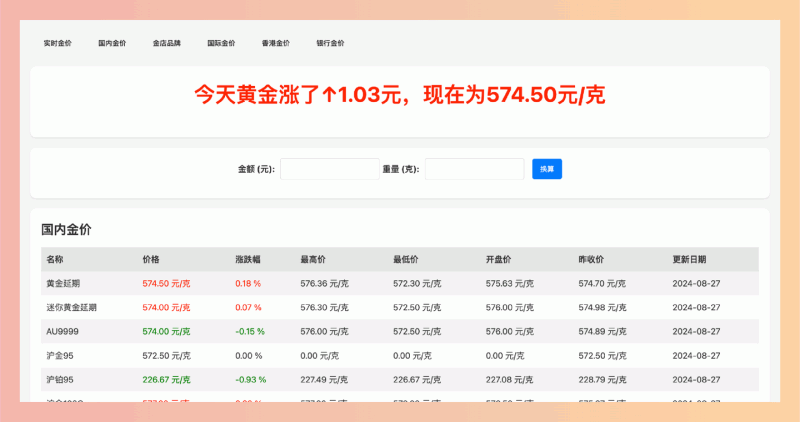Click the -0.15 % change value
This screenshot has height=422, width=800.
coord(250,331)
